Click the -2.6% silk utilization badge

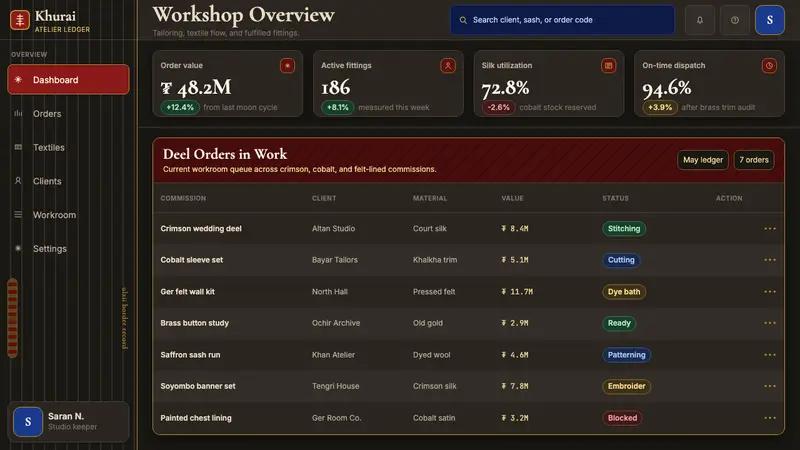click(498, 107)
